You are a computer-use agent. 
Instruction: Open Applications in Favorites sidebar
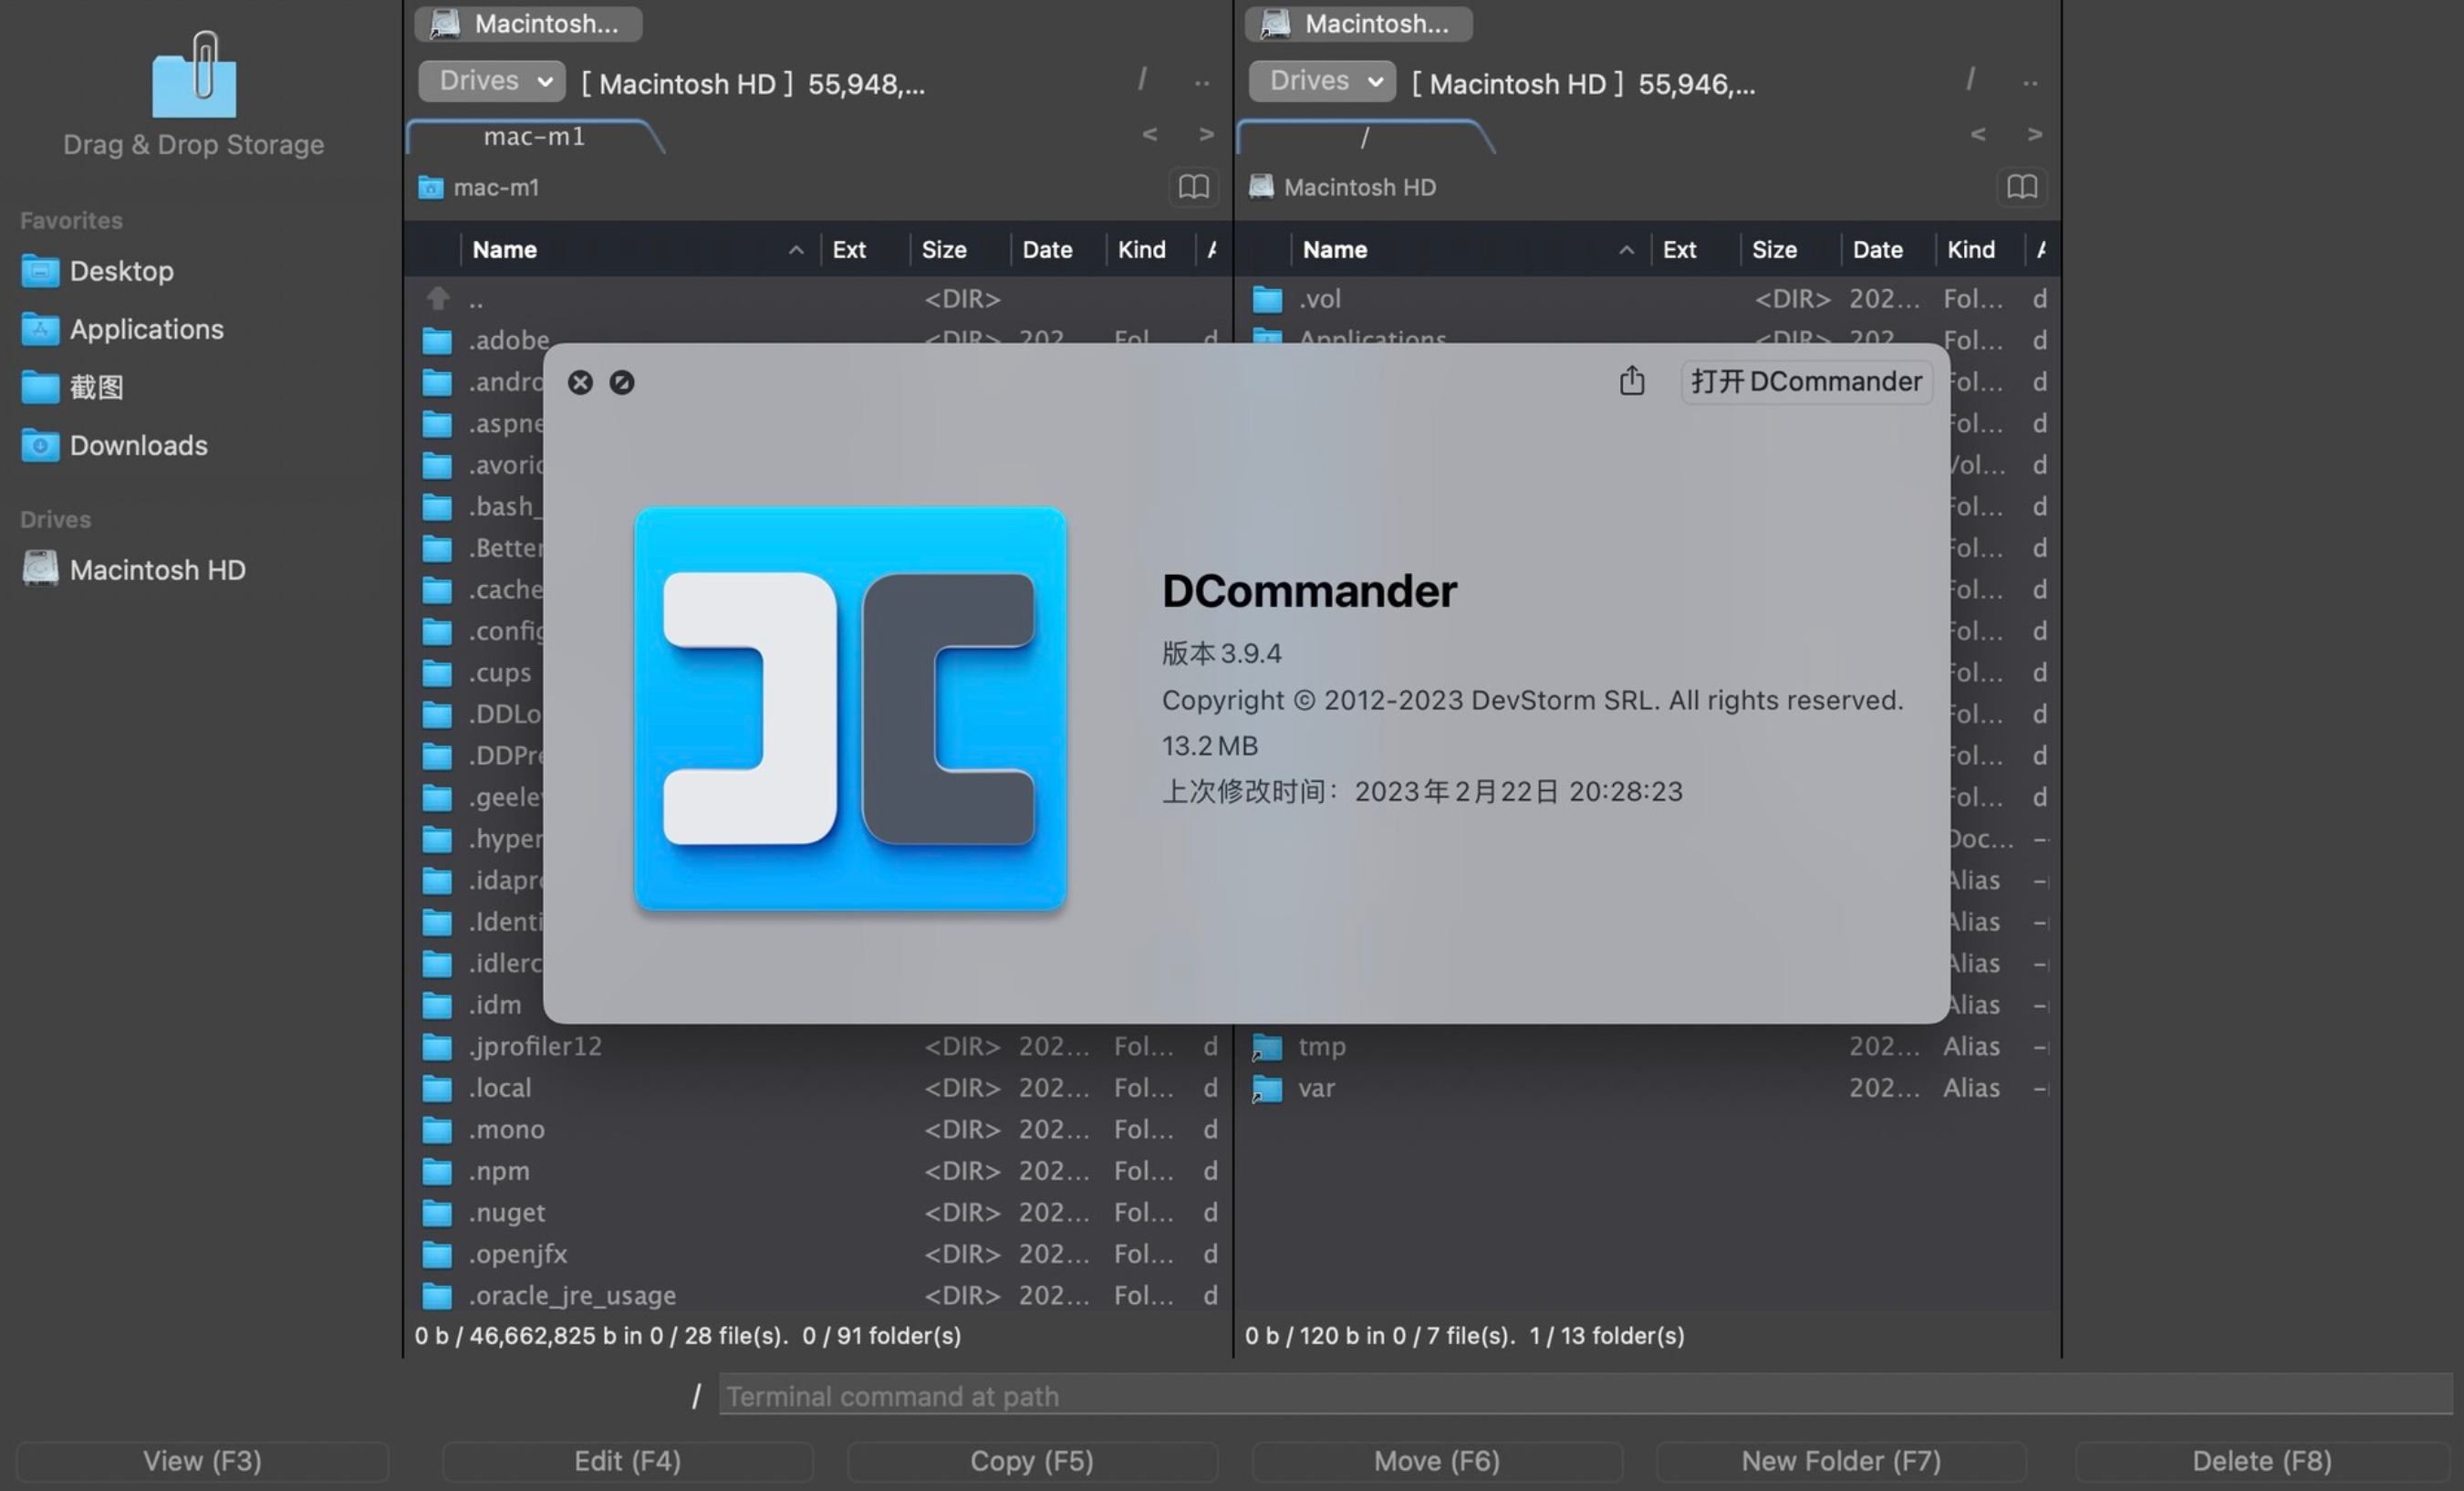122,329
